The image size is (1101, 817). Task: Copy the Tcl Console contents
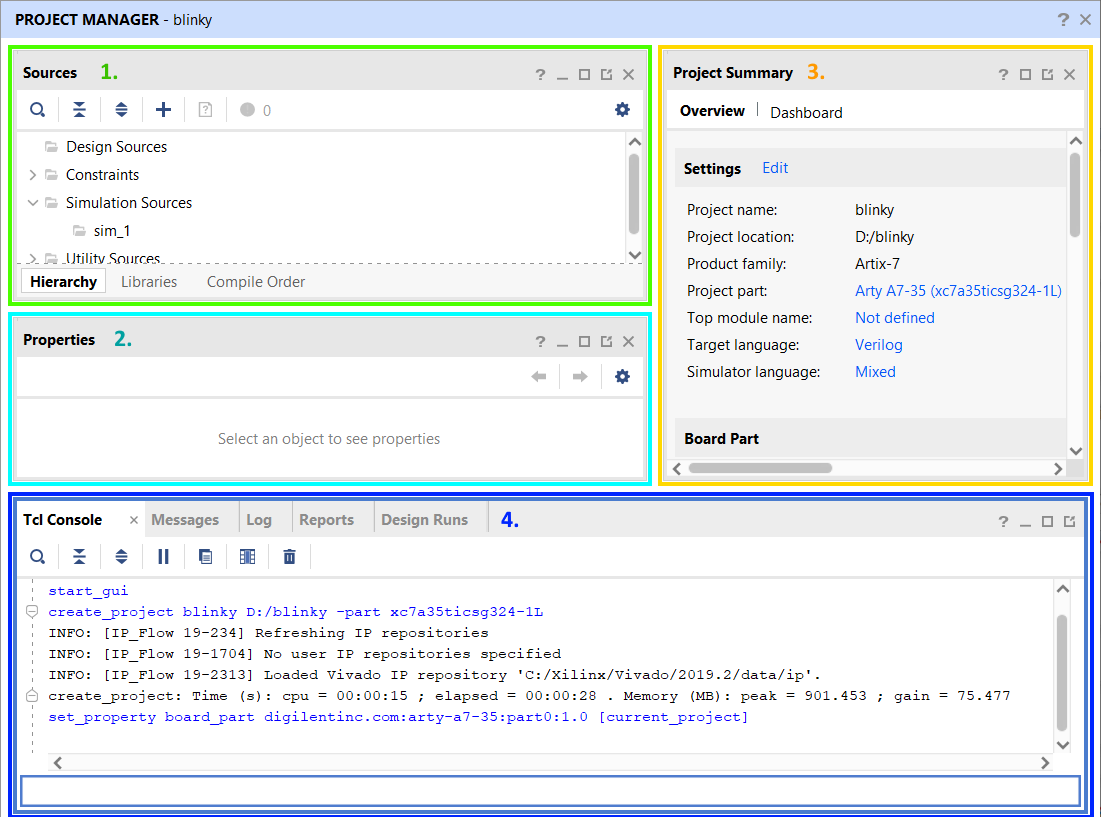point(205,557)
